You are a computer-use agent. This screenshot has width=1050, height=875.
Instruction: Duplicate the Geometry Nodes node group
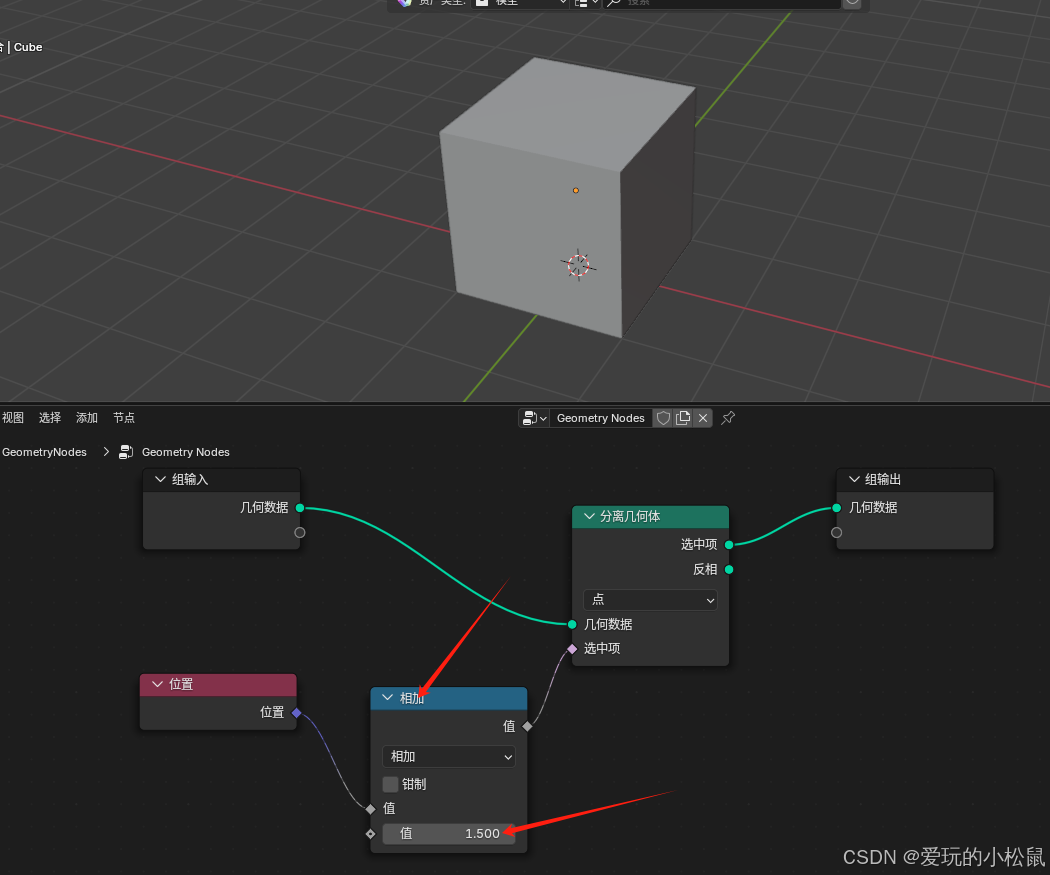tap(683, 418)
